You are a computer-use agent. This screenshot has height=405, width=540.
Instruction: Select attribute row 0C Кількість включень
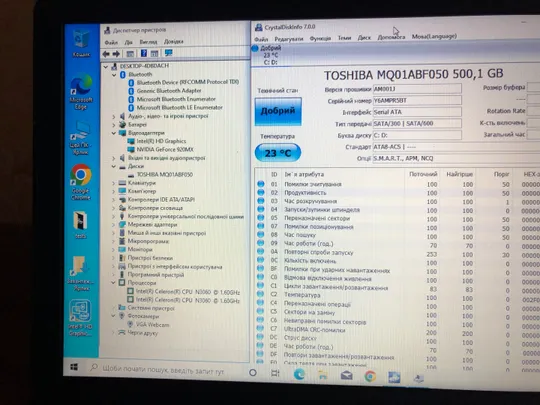click(x=398, y=261)
